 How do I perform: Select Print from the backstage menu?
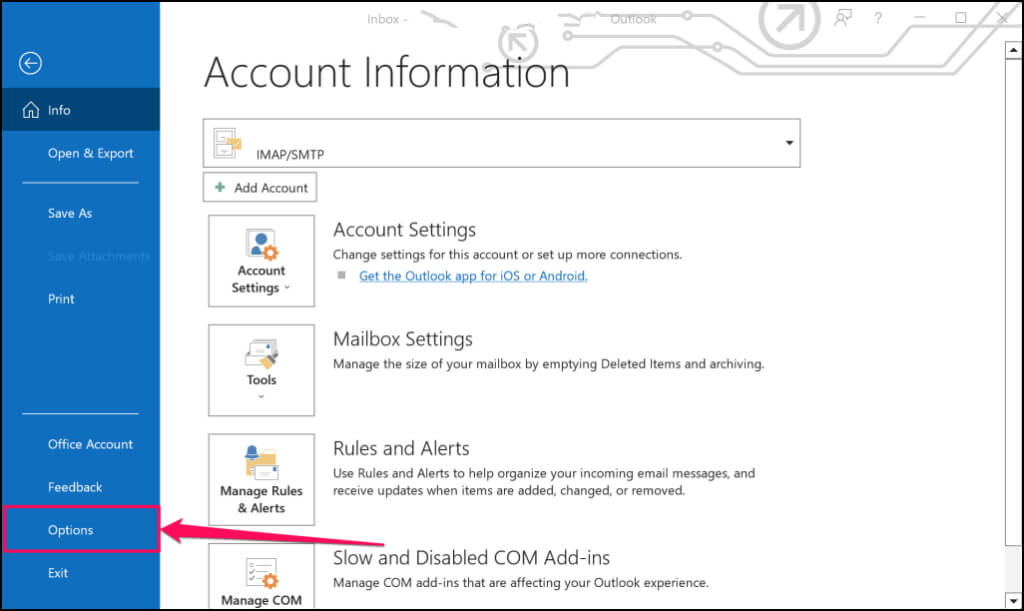(61, 299)
